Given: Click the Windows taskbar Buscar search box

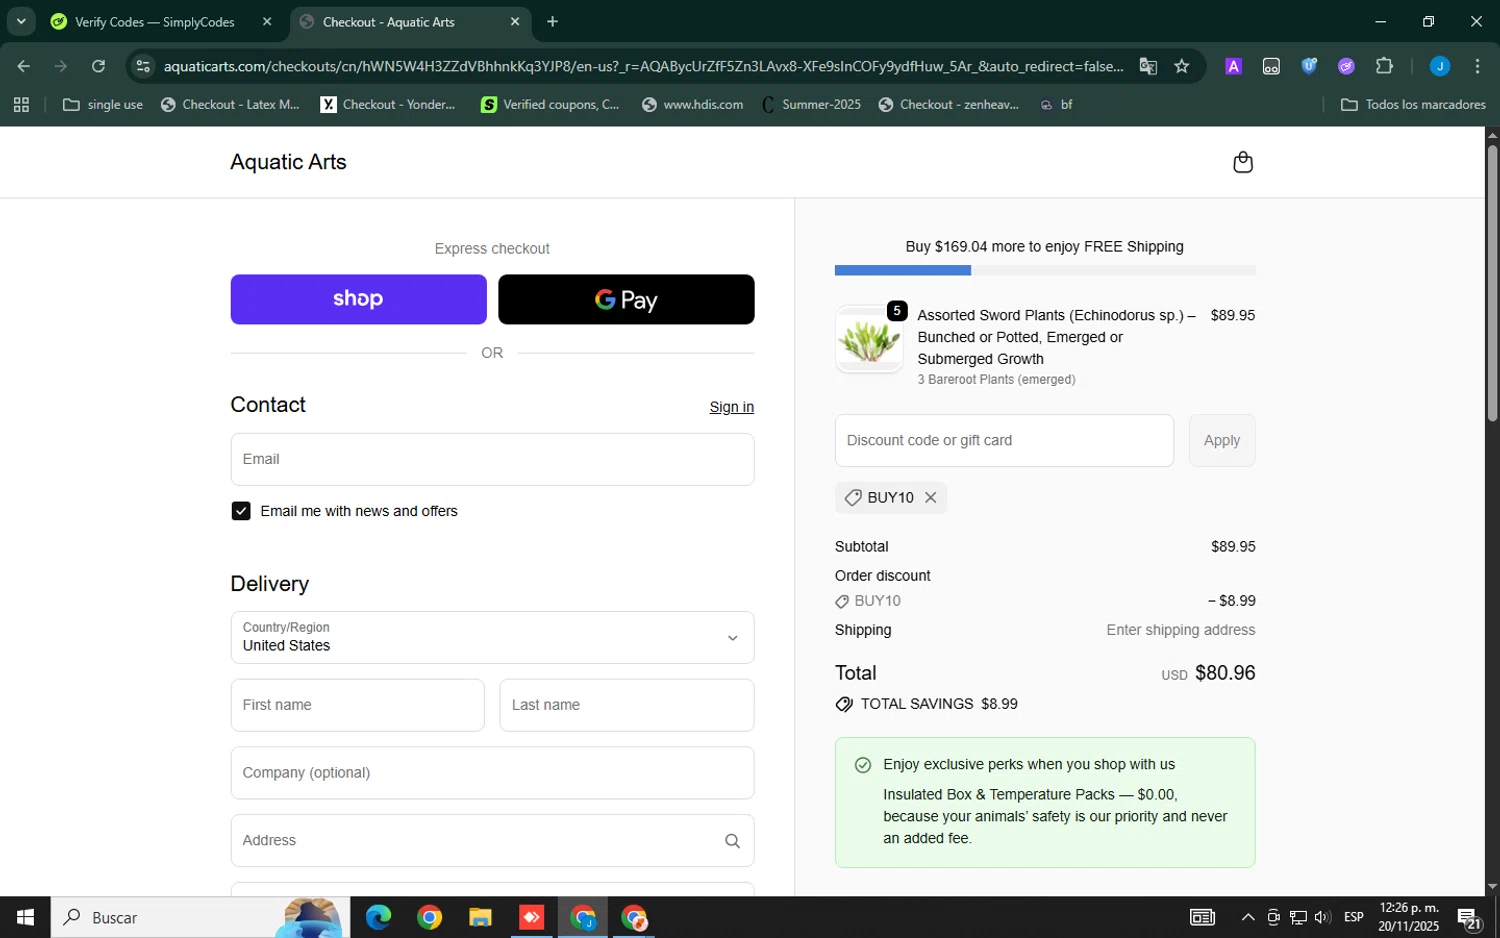Looking at the screenshot, I should point(200,917).
